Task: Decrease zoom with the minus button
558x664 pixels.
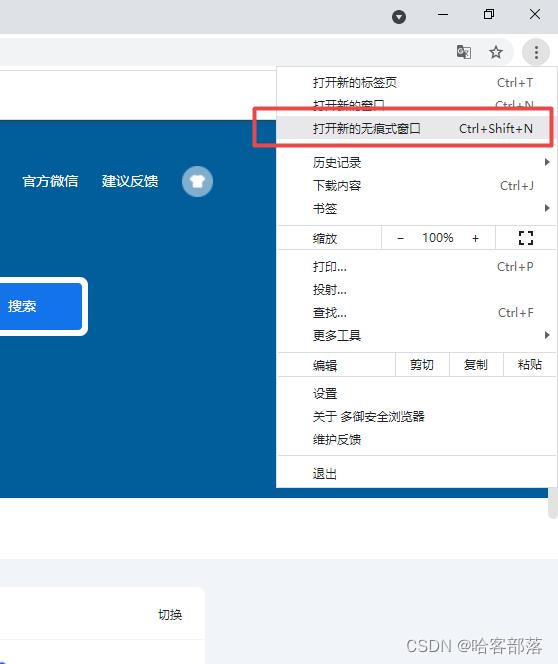Action: click(401, 238)
